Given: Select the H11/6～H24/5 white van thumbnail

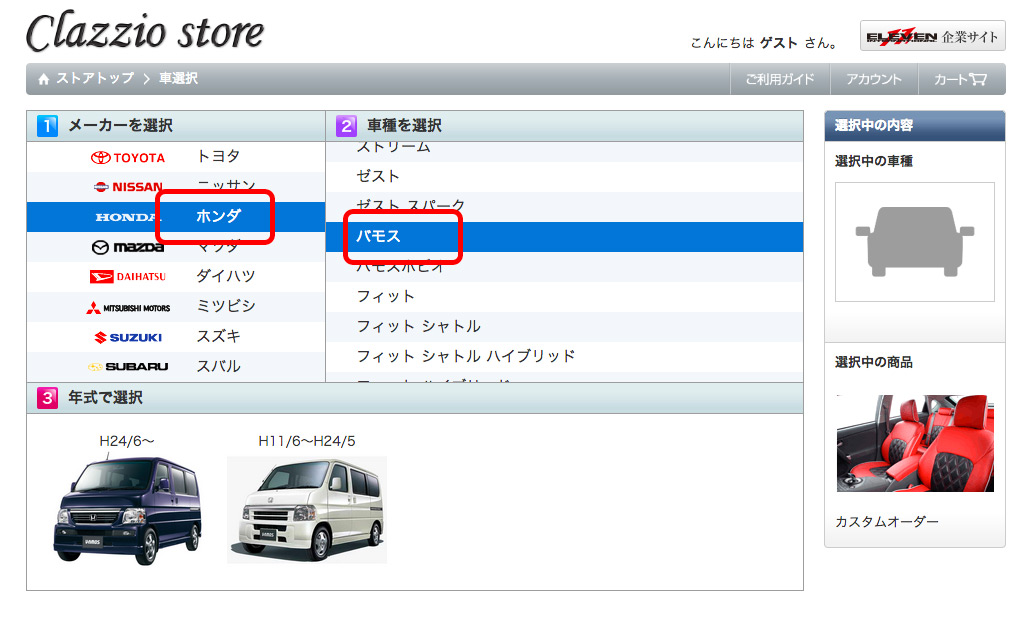Looking at the screenshot, I should click(307, 509).
